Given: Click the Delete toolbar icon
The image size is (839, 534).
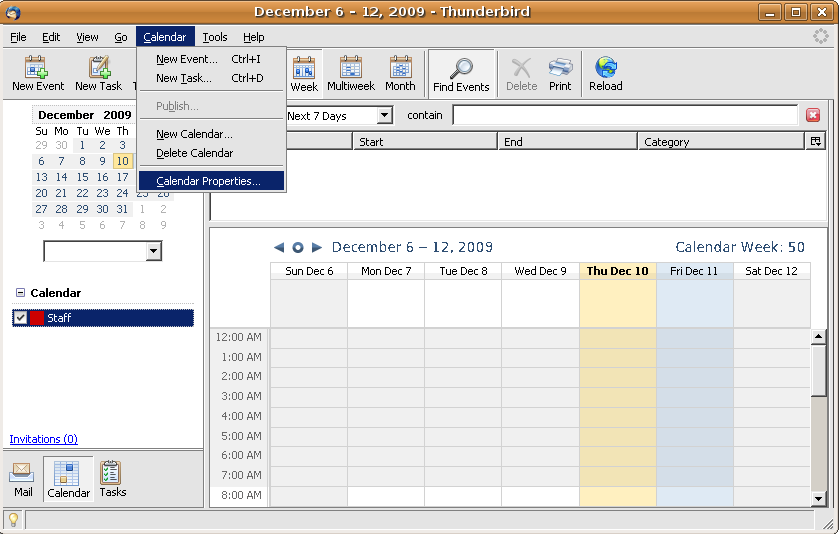Looking at the screenshot, I should point(521,68).
